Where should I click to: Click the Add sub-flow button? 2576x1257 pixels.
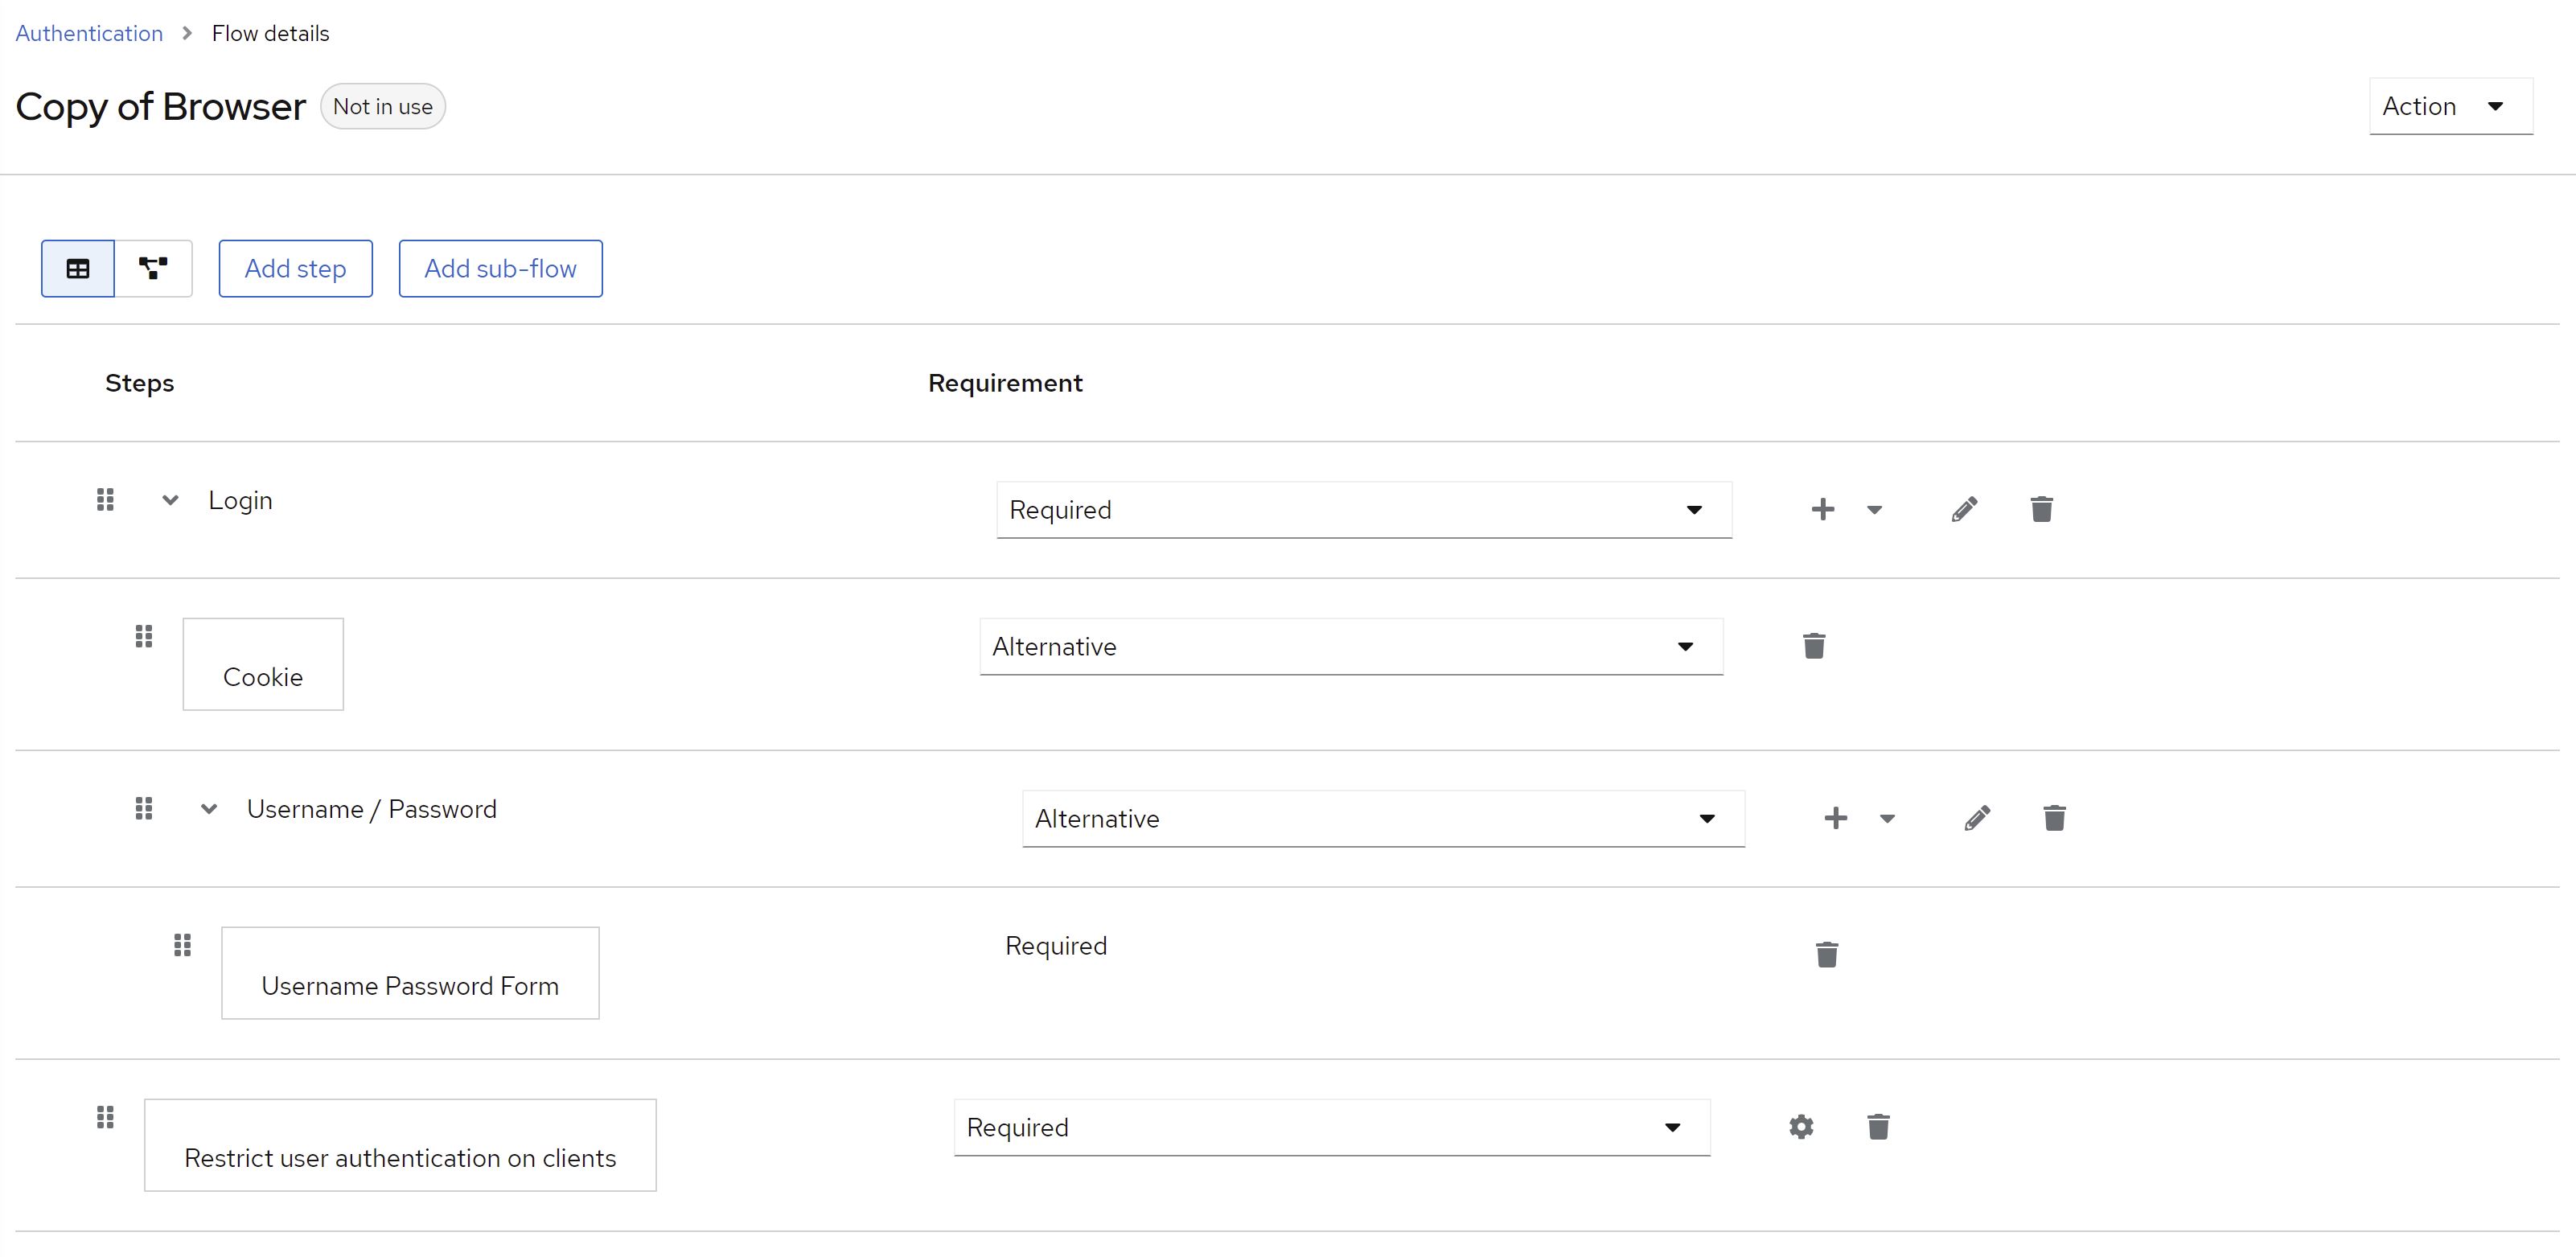(500, 268)
